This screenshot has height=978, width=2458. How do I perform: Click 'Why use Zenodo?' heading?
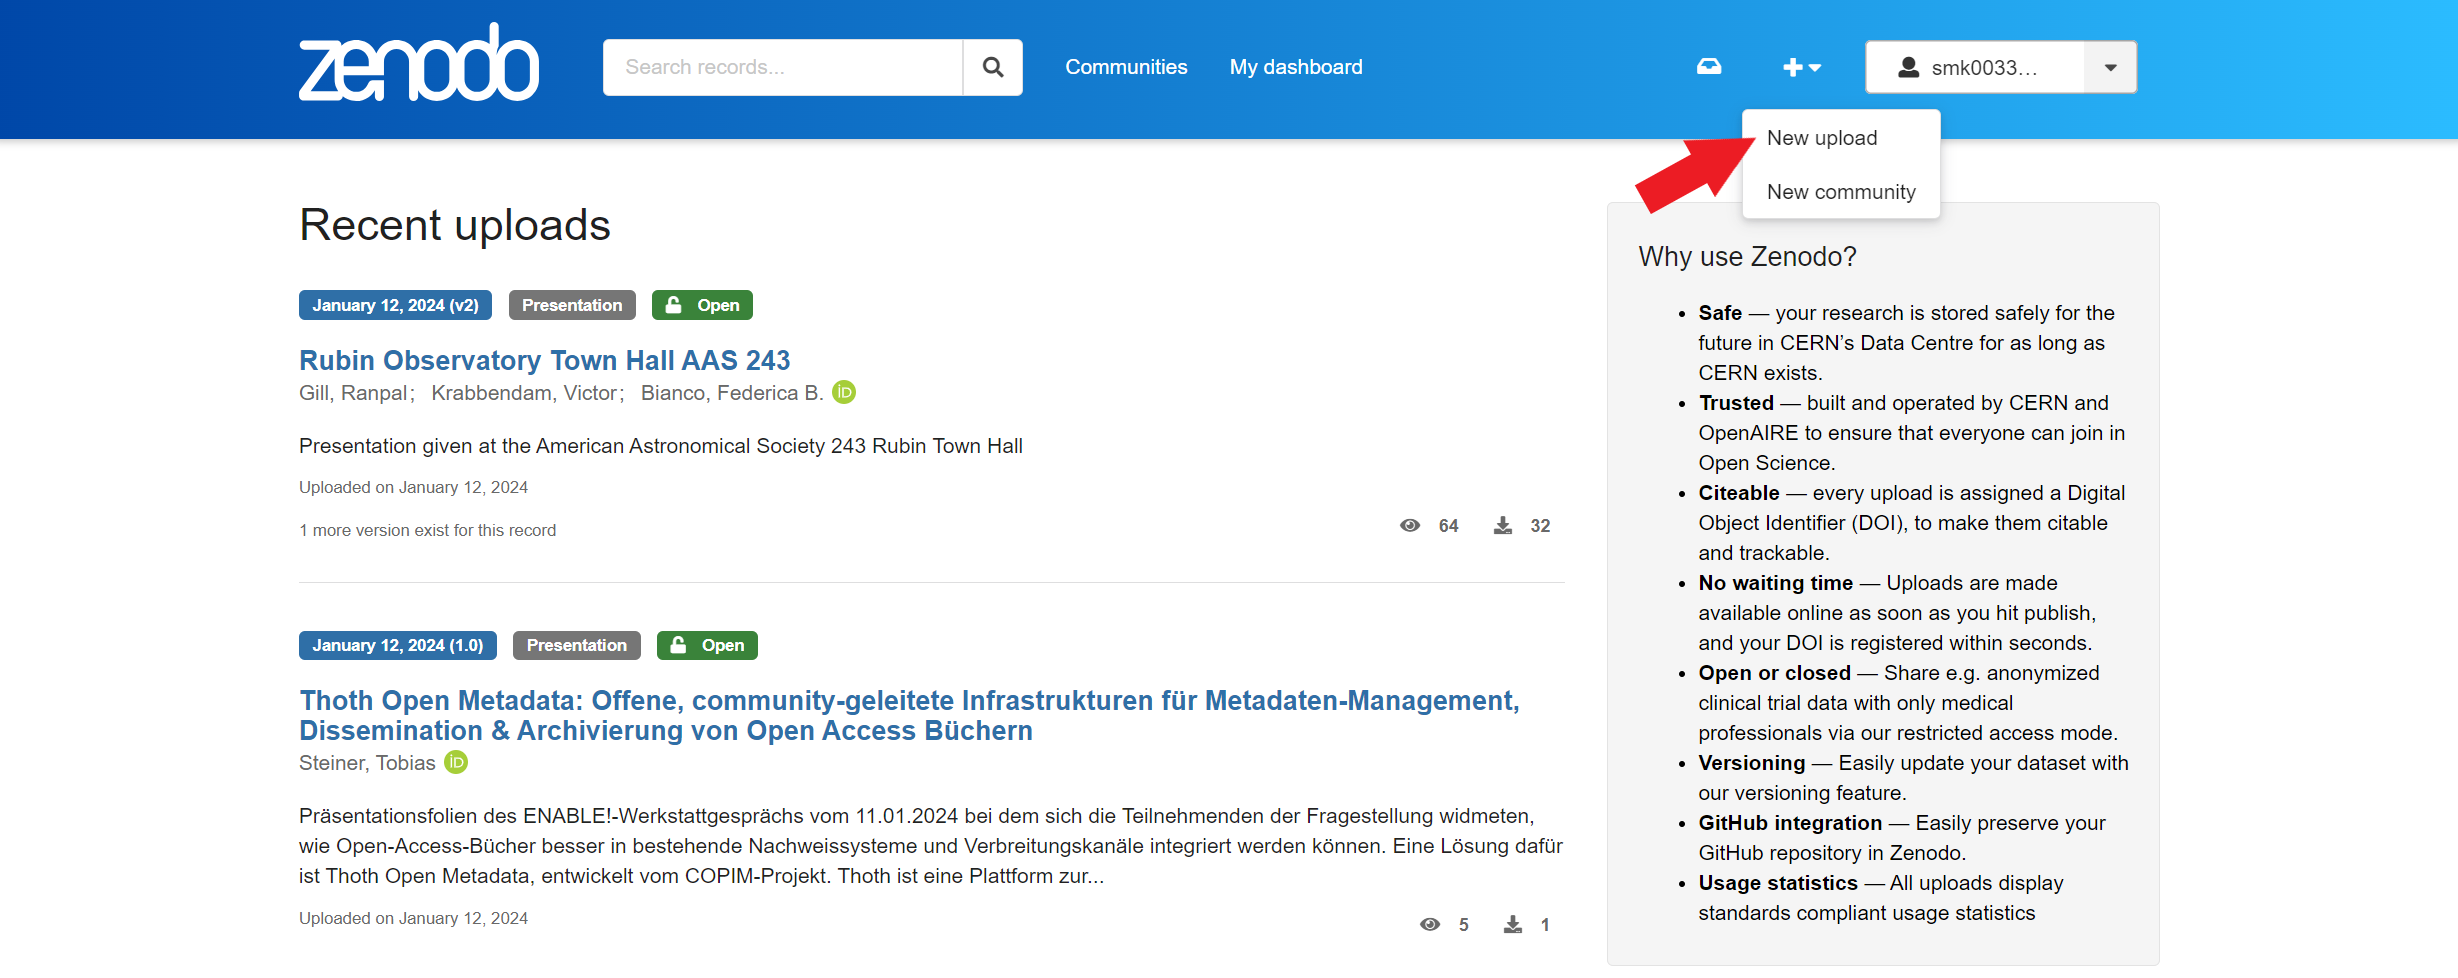(x=1747, y=257)
